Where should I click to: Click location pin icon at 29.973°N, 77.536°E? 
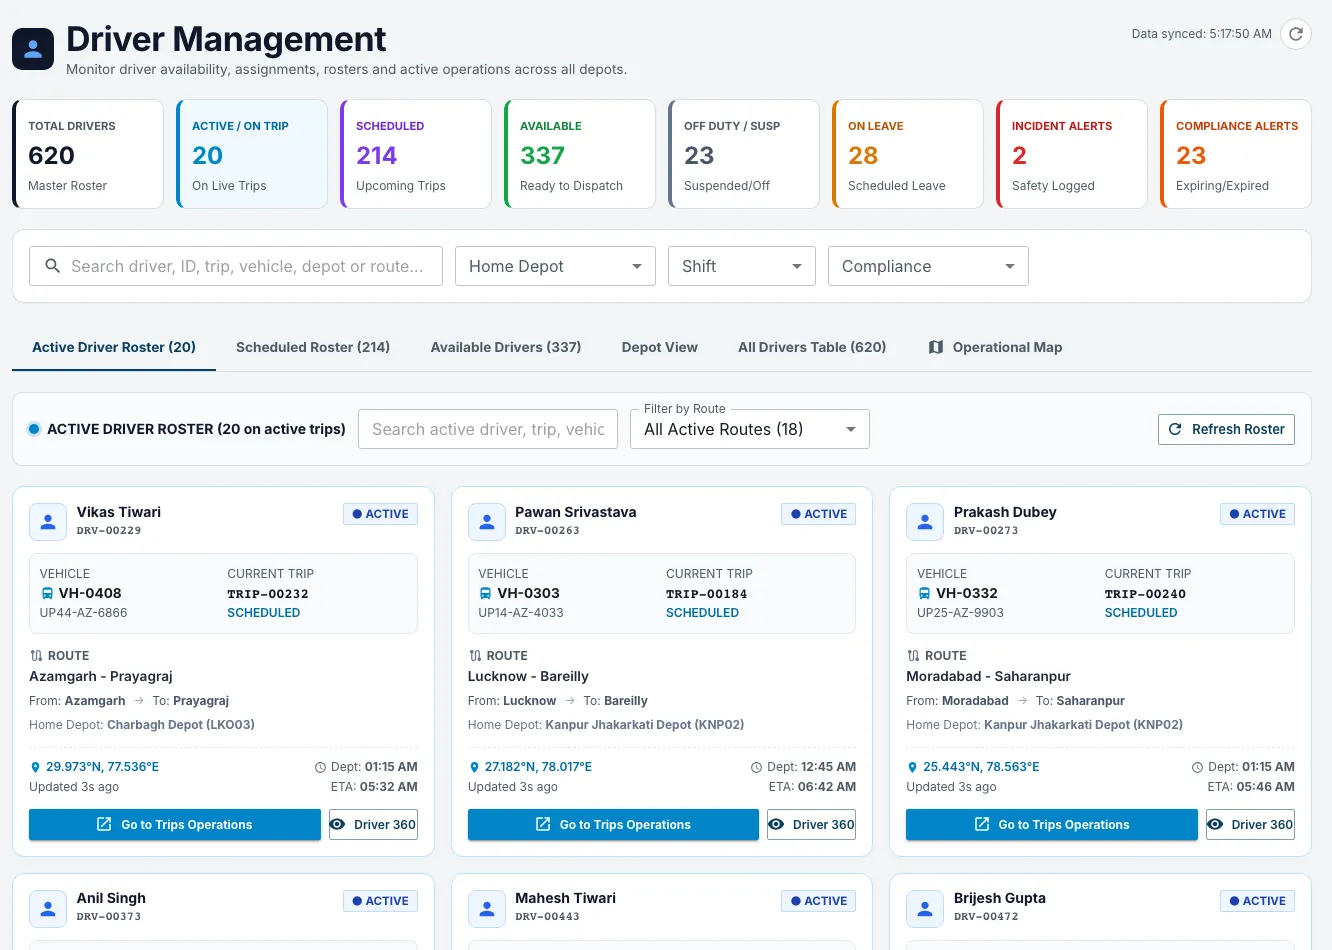tap(35, 767)
